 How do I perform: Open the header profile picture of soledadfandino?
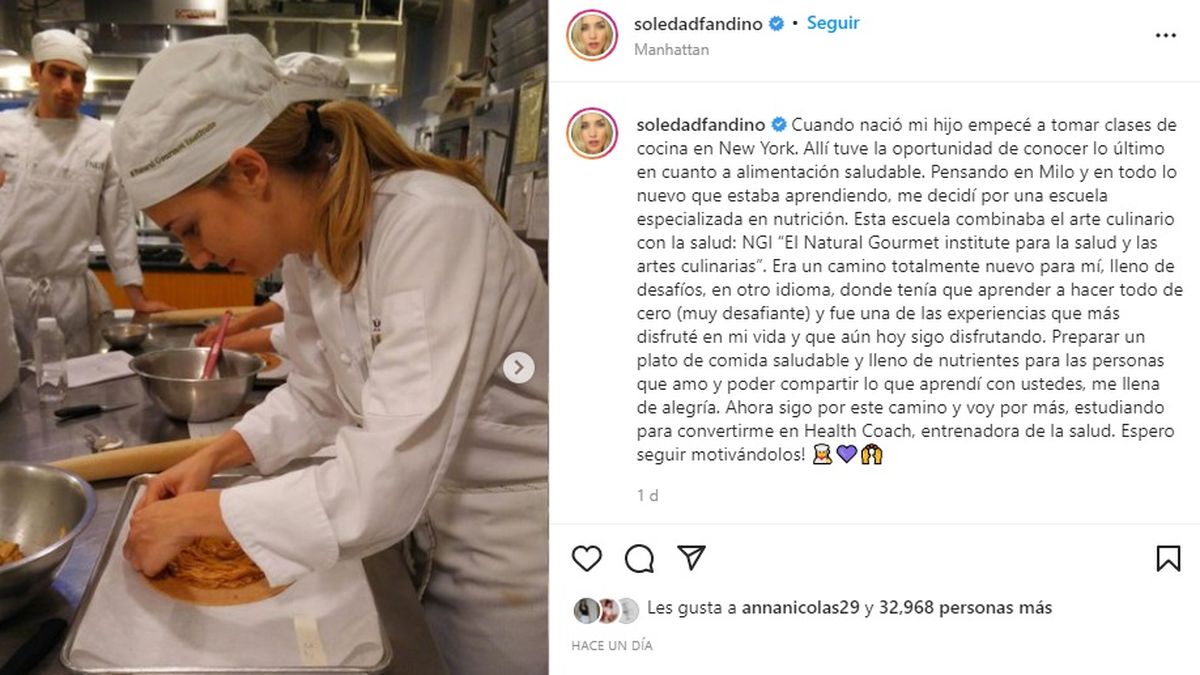(x=591, y=35)
